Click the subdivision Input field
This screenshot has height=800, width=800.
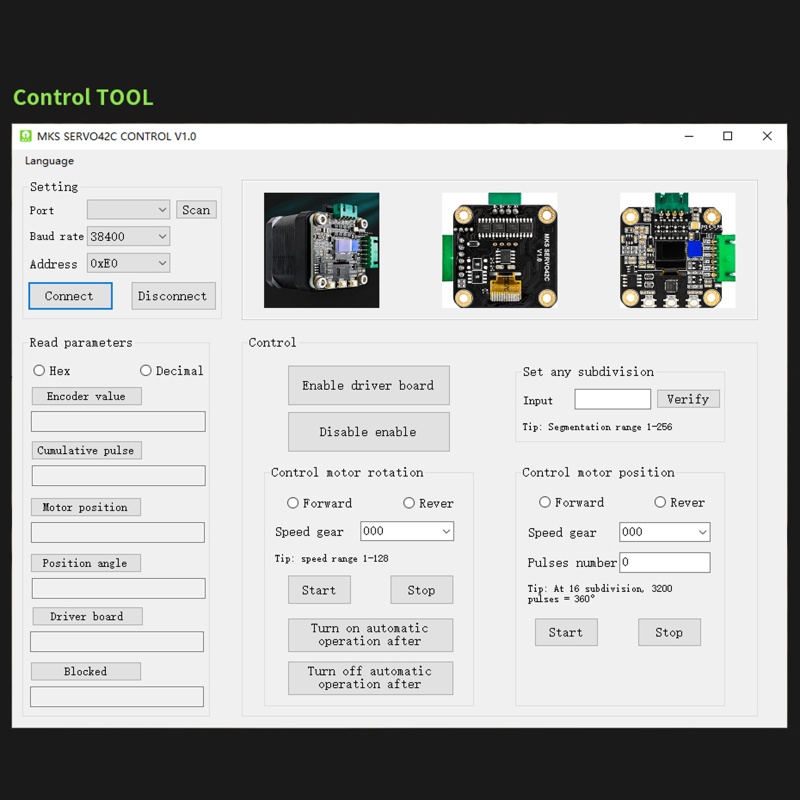pyautogui.click(x=613, y=398)
